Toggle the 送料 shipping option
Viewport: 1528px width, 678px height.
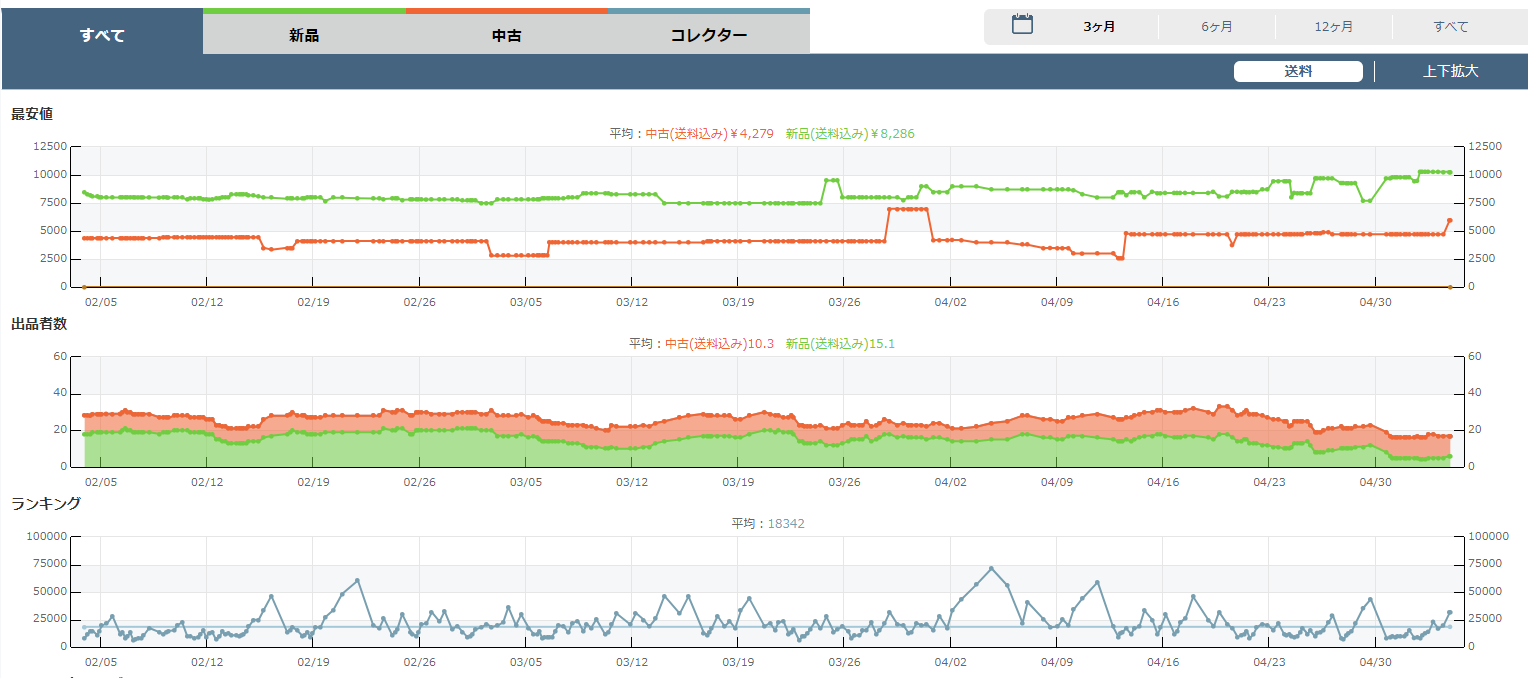(1298, 71)
